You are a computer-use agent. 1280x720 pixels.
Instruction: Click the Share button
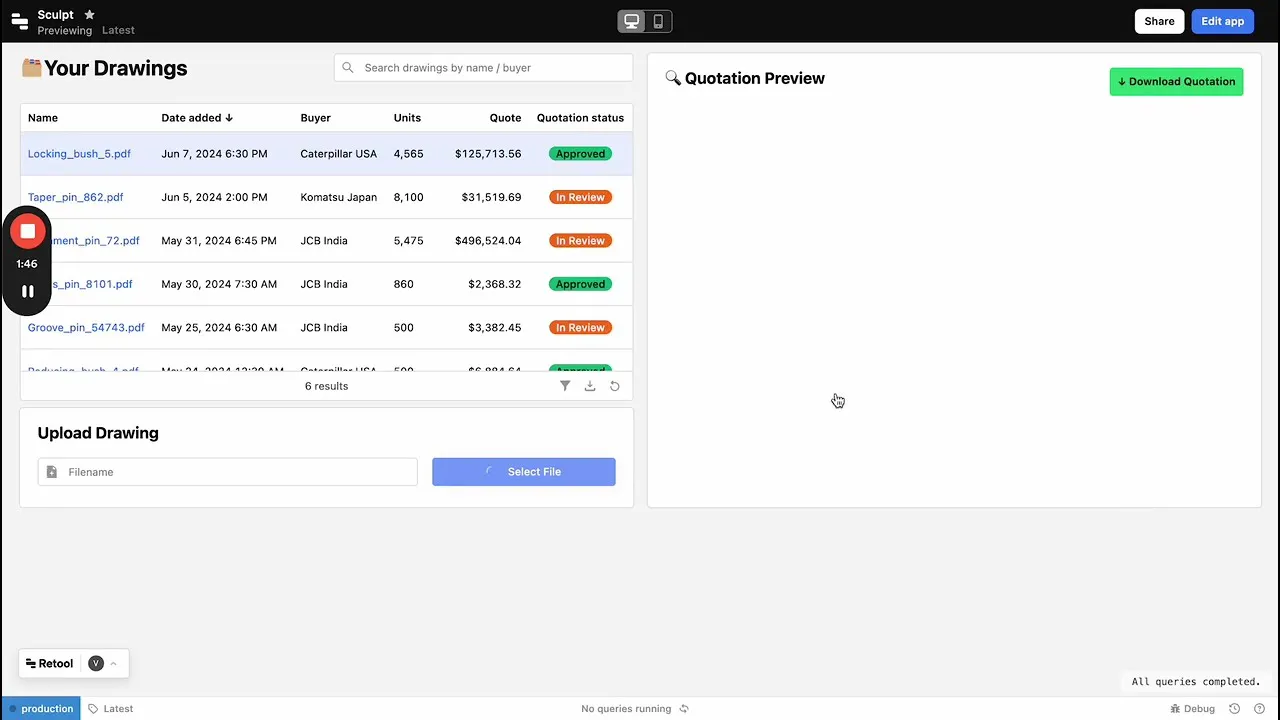tap(1159, 21)
